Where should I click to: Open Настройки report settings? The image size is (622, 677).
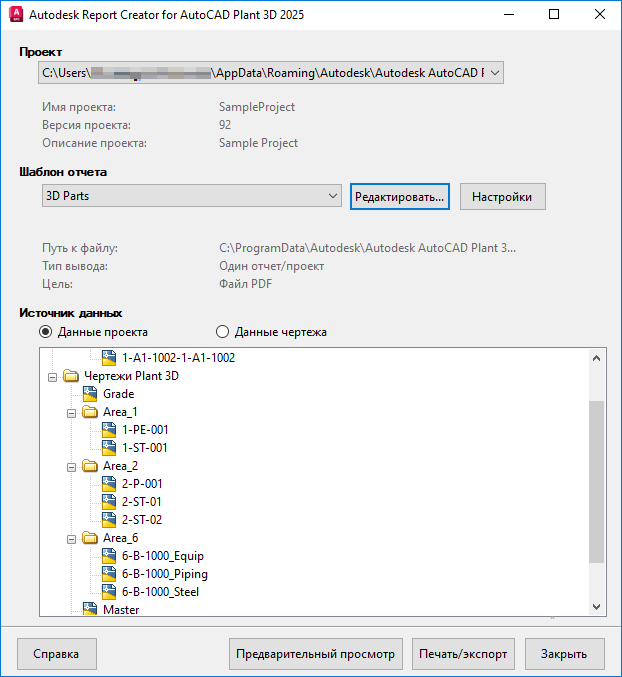click(502, 196)
